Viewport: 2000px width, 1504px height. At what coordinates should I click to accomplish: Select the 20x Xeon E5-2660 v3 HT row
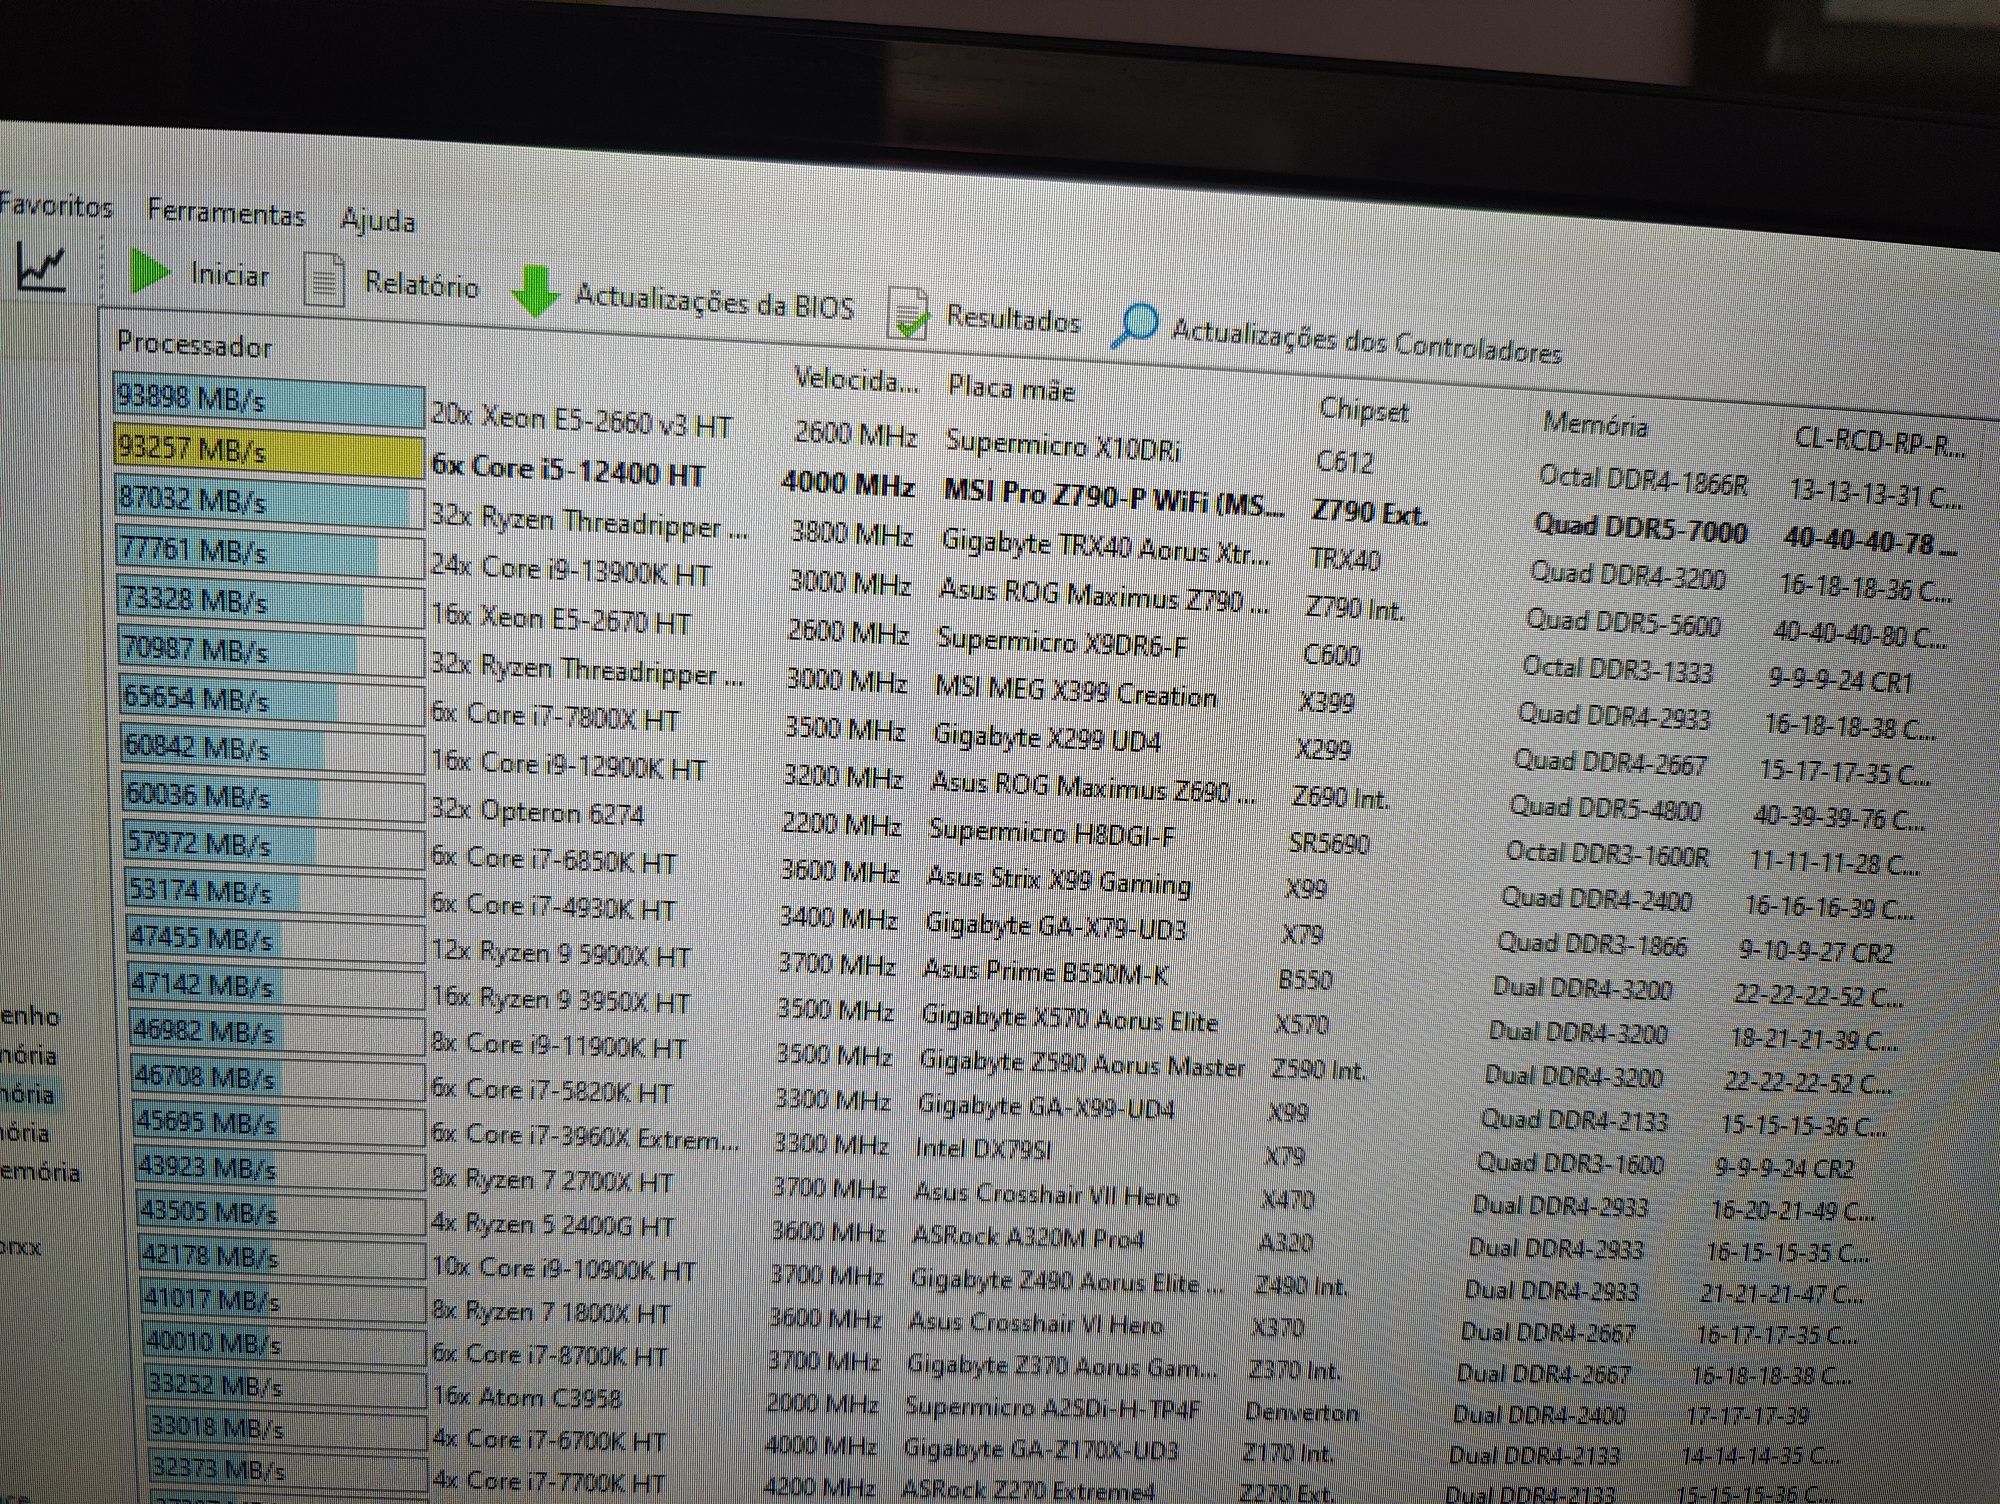click(x=581, y=421)
